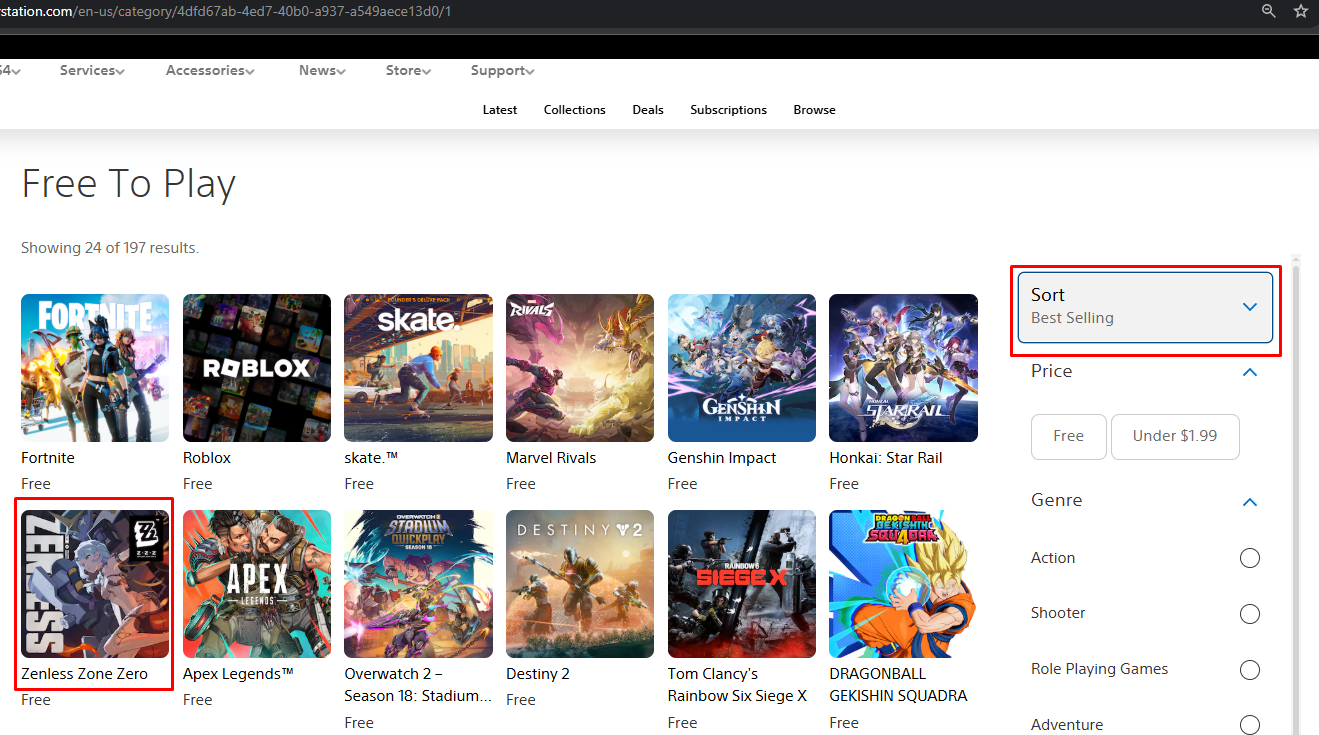The height and width of the screenshot is (735, 1319).
Task: Go to the Latest store tab
Action: click(x=500, y=110)
